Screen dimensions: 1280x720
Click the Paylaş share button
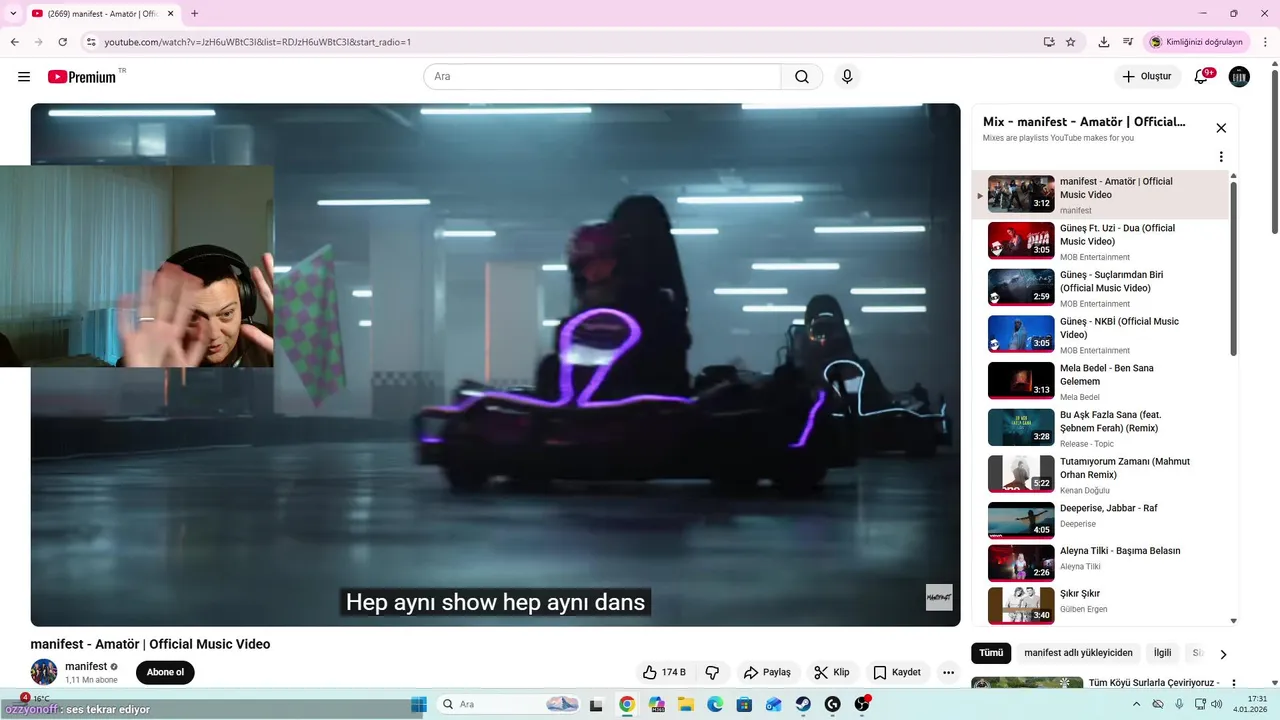[767, 672]
